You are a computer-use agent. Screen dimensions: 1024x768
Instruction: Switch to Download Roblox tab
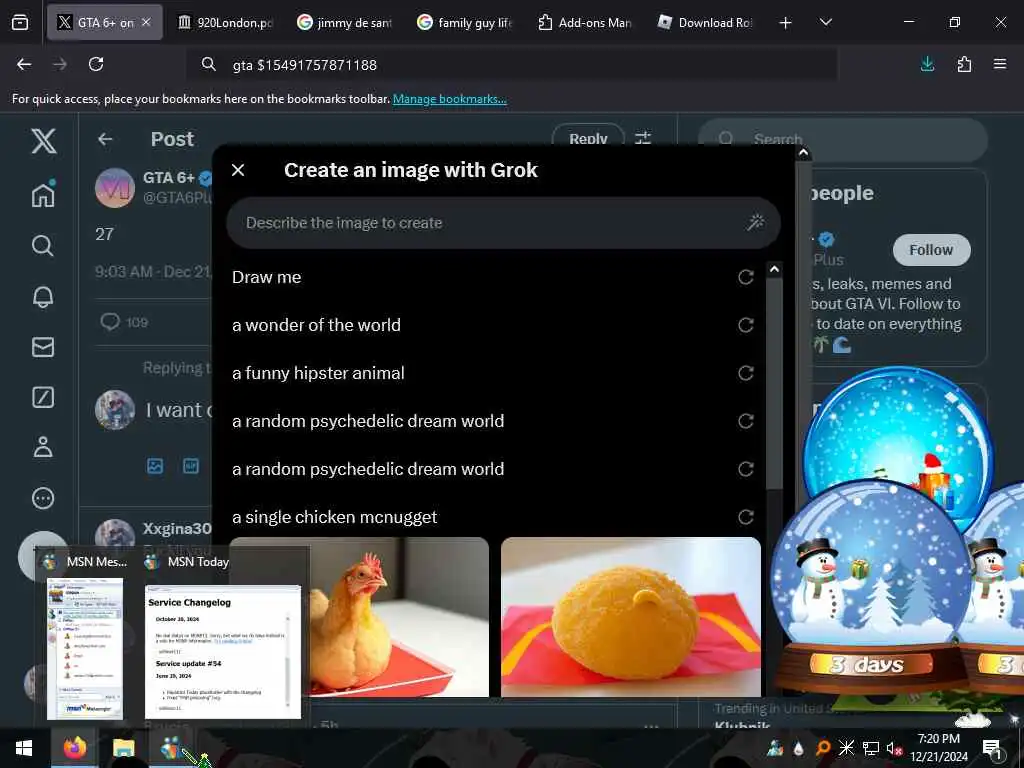point(705,22)
